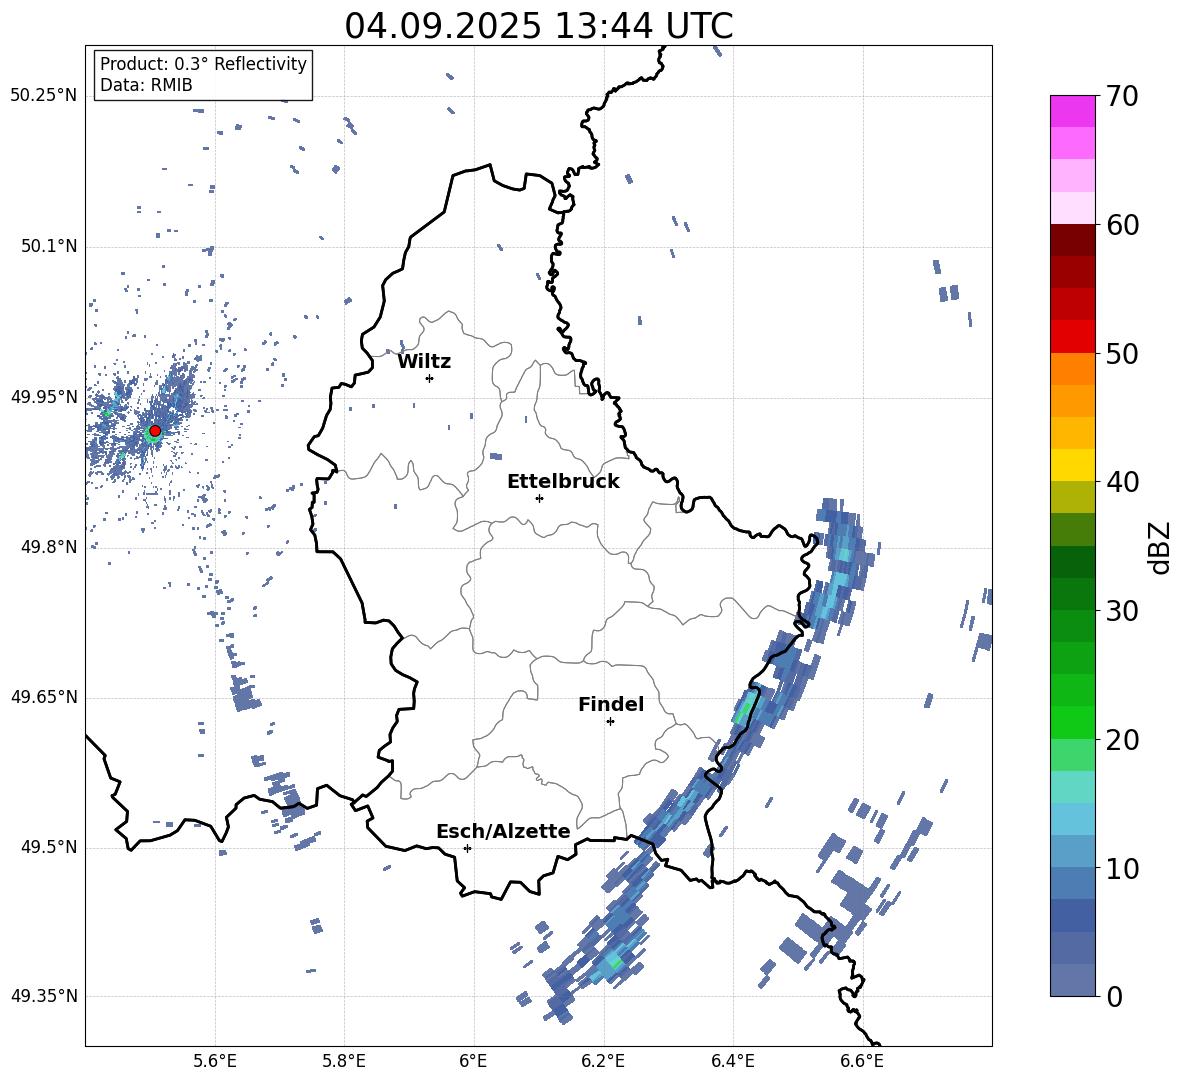Click the Findel city label
This screenshot has width=1184, height=1081.
tap(611, 704)
